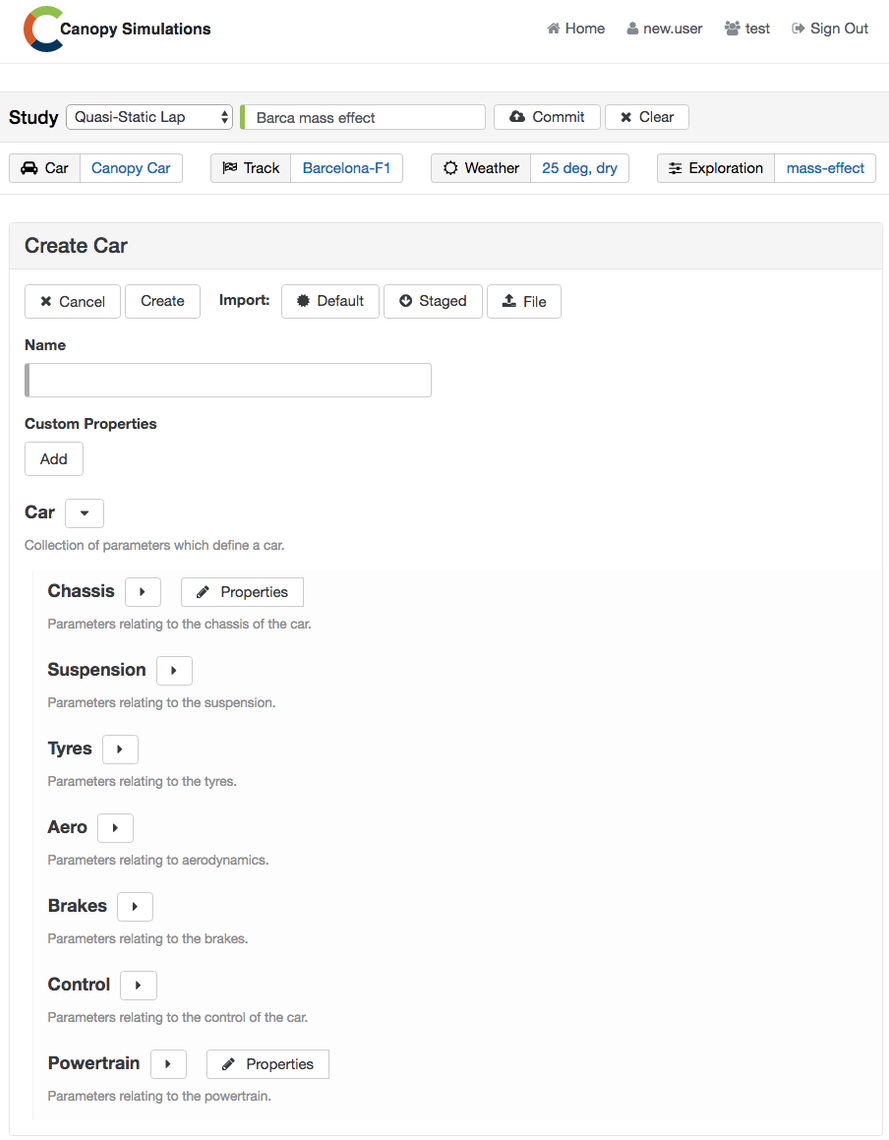889x1140 pixels.
Task: Click the Track button
Action: [x=251, y=168]
